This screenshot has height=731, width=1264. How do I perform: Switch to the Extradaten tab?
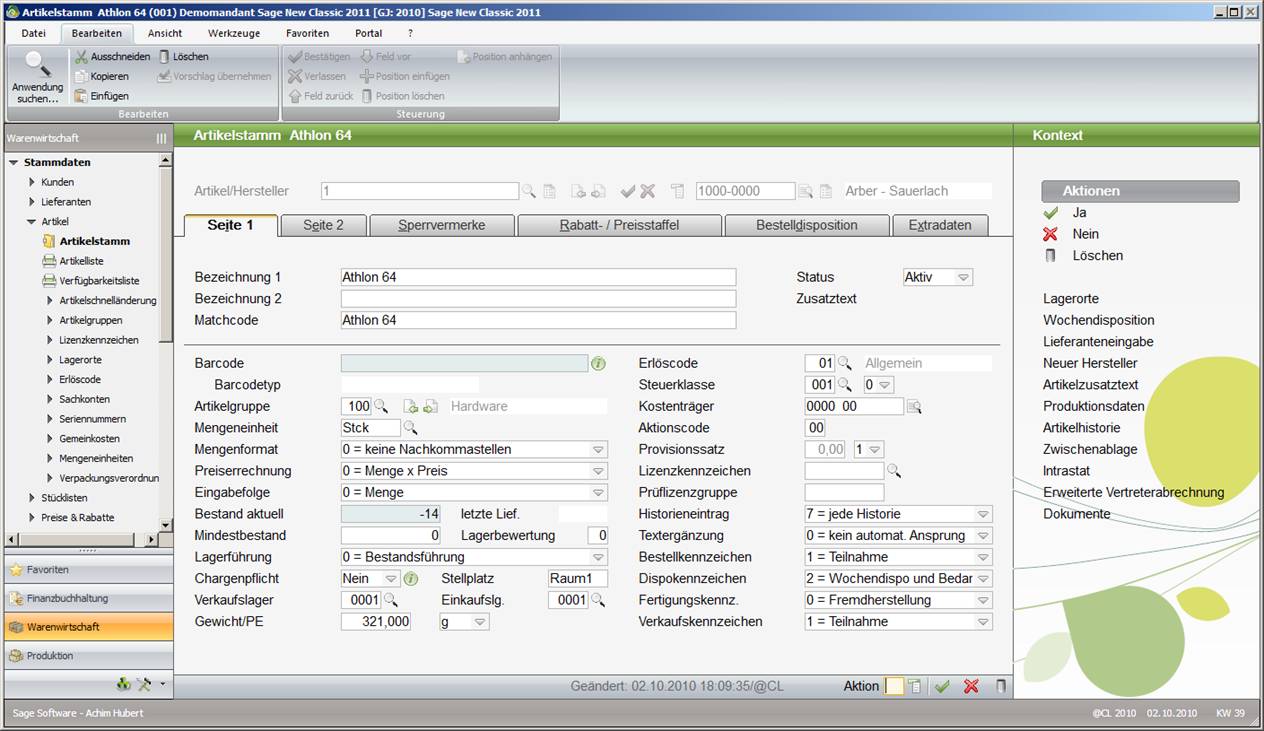coord(940,225)
